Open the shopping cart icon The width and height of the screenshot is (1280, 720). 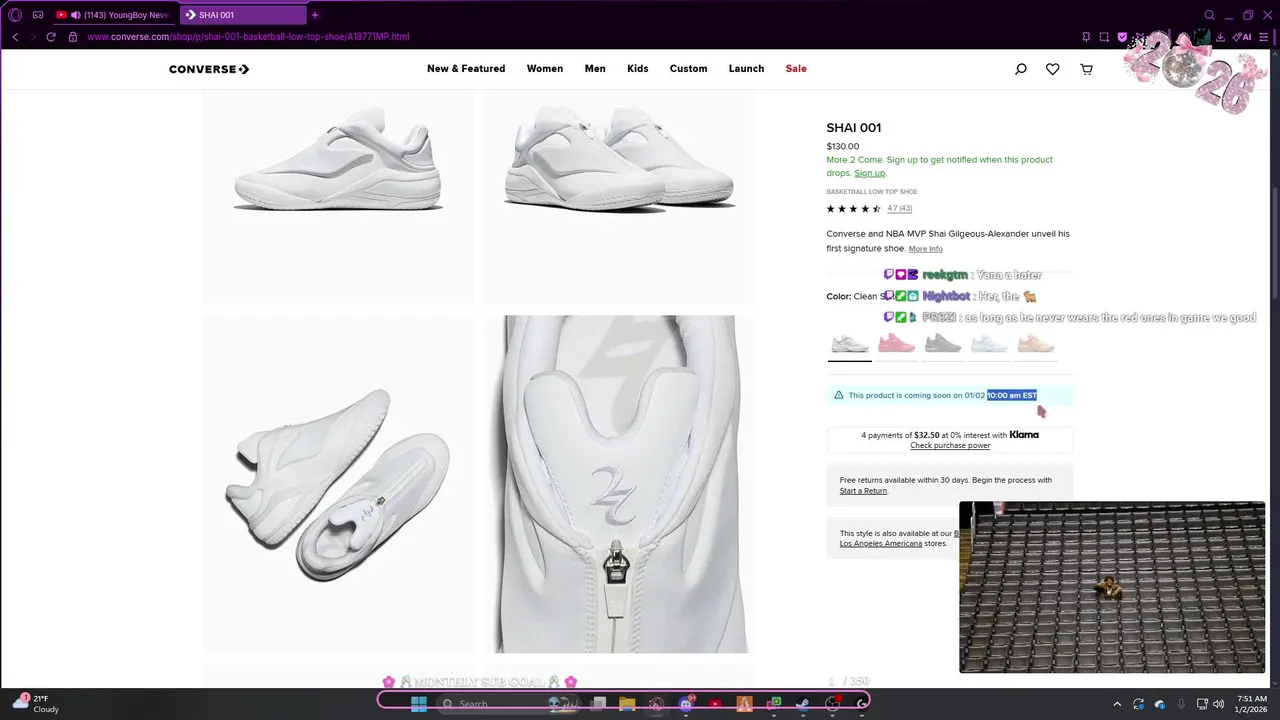click(x=1086, y=69)
